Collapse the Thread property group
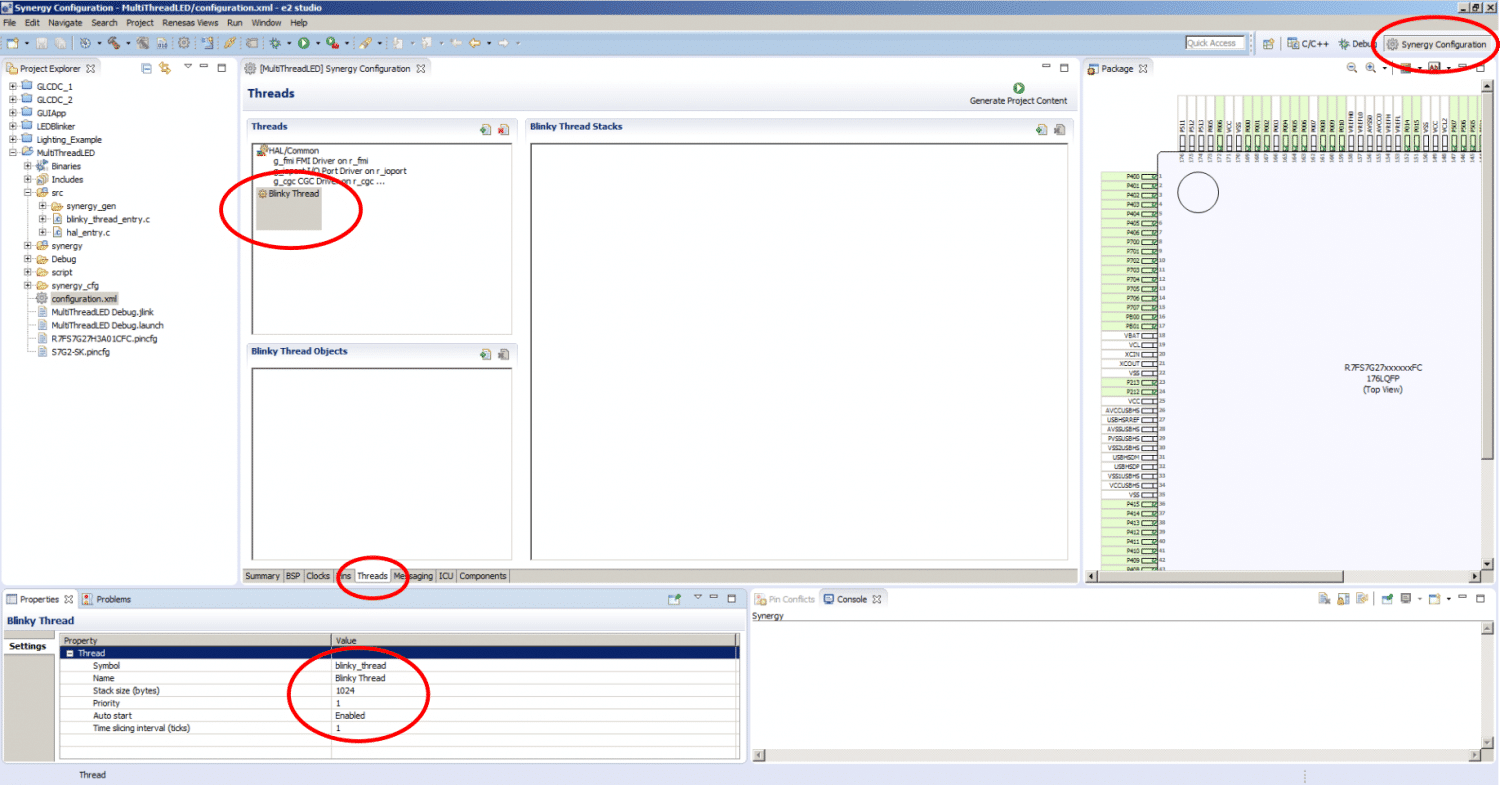Screen dimensions: 1500x785 [x=70, y=653]
